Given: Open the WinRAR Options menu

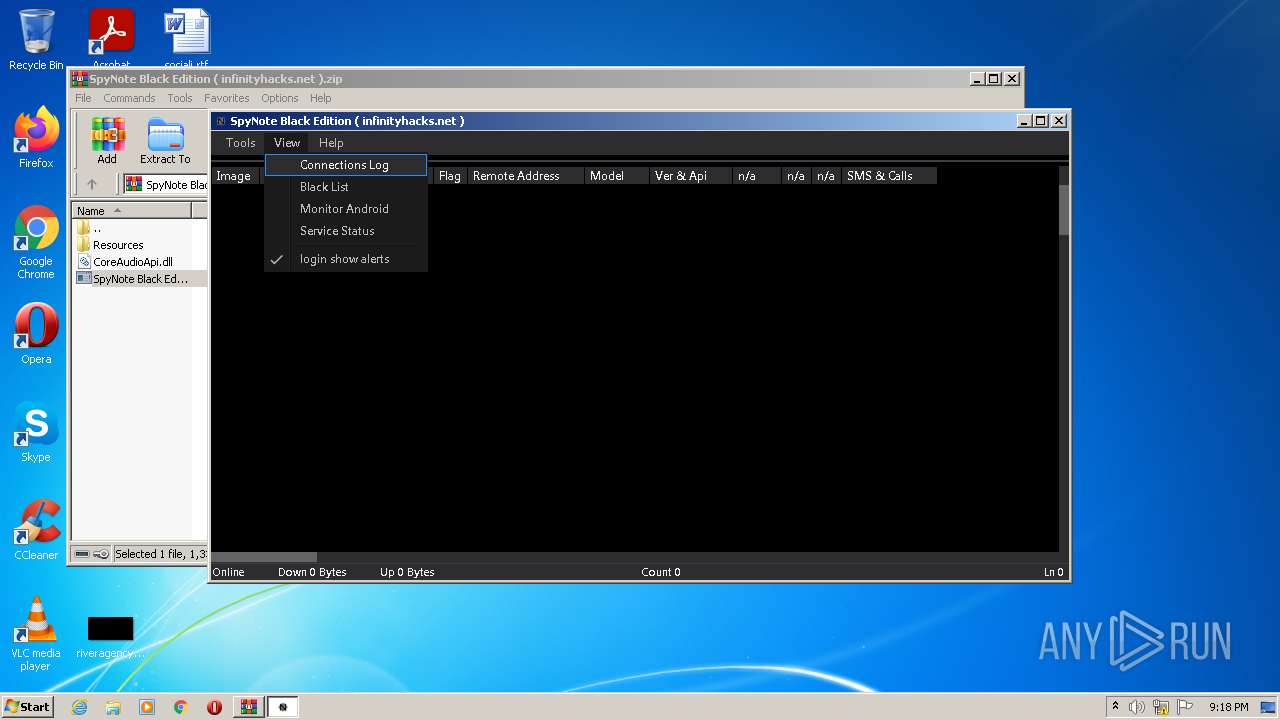Looking at the screenshot, I should tap(280, 98).
